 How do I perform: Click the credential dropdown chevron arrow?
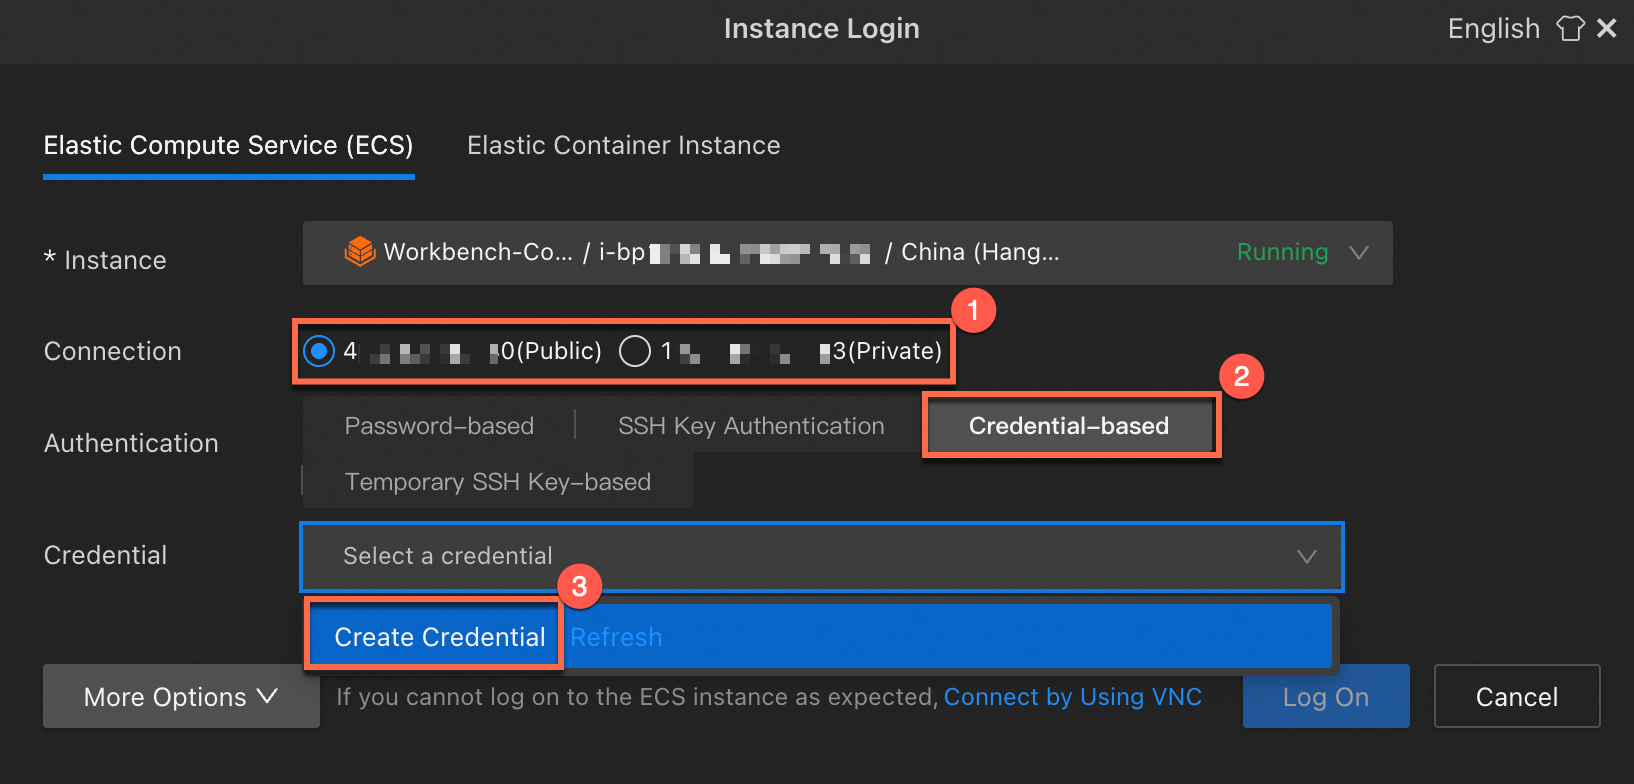click(x=1306, y=556)
